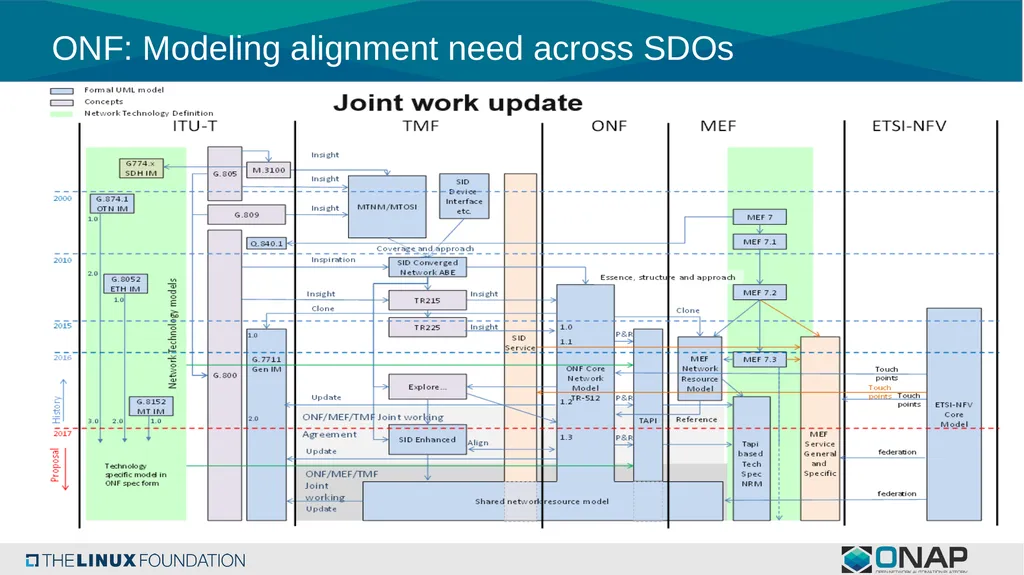The width and height of the screenshot is (1024, 575).
Task: Click the ONF column header
Action: pos(609,125)
